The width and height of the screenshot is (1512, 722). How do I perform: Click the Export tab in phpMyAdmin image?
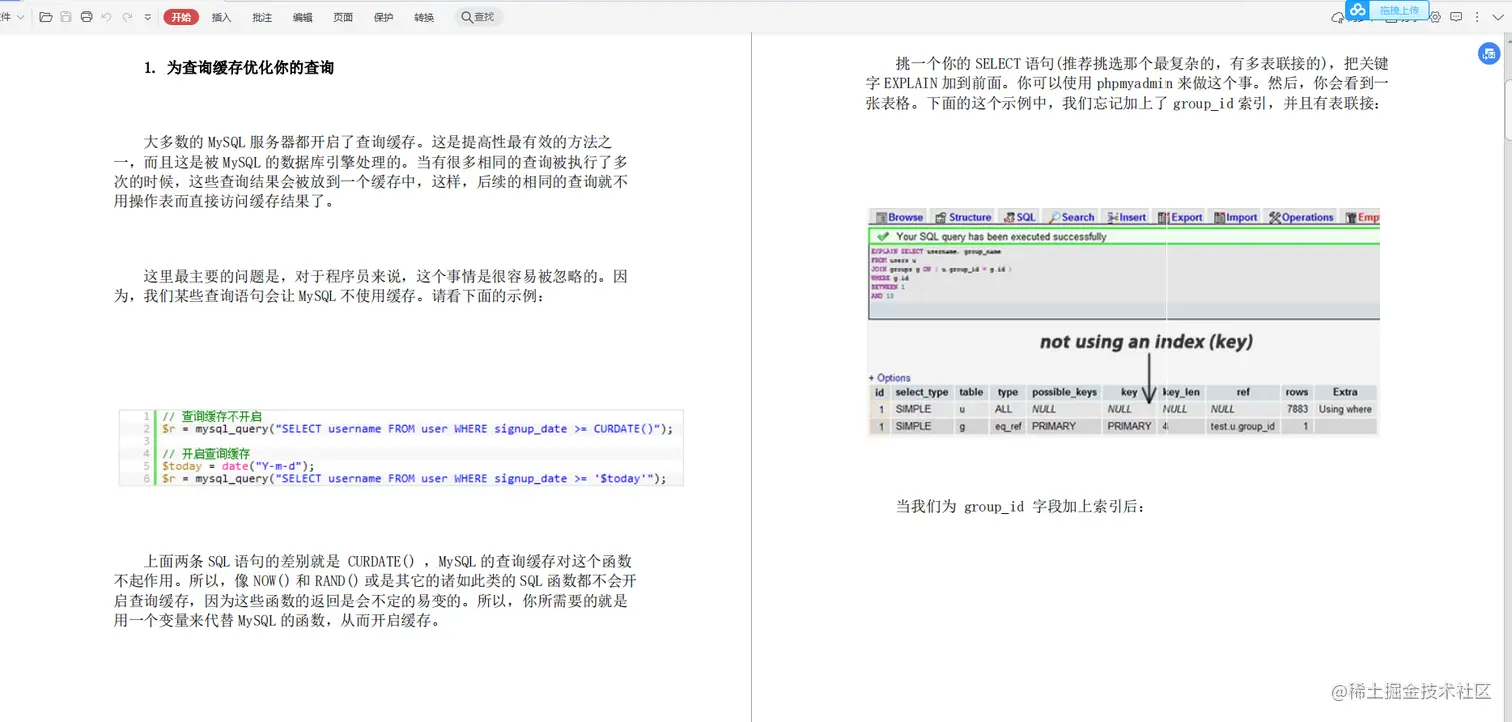(1180, 217)
